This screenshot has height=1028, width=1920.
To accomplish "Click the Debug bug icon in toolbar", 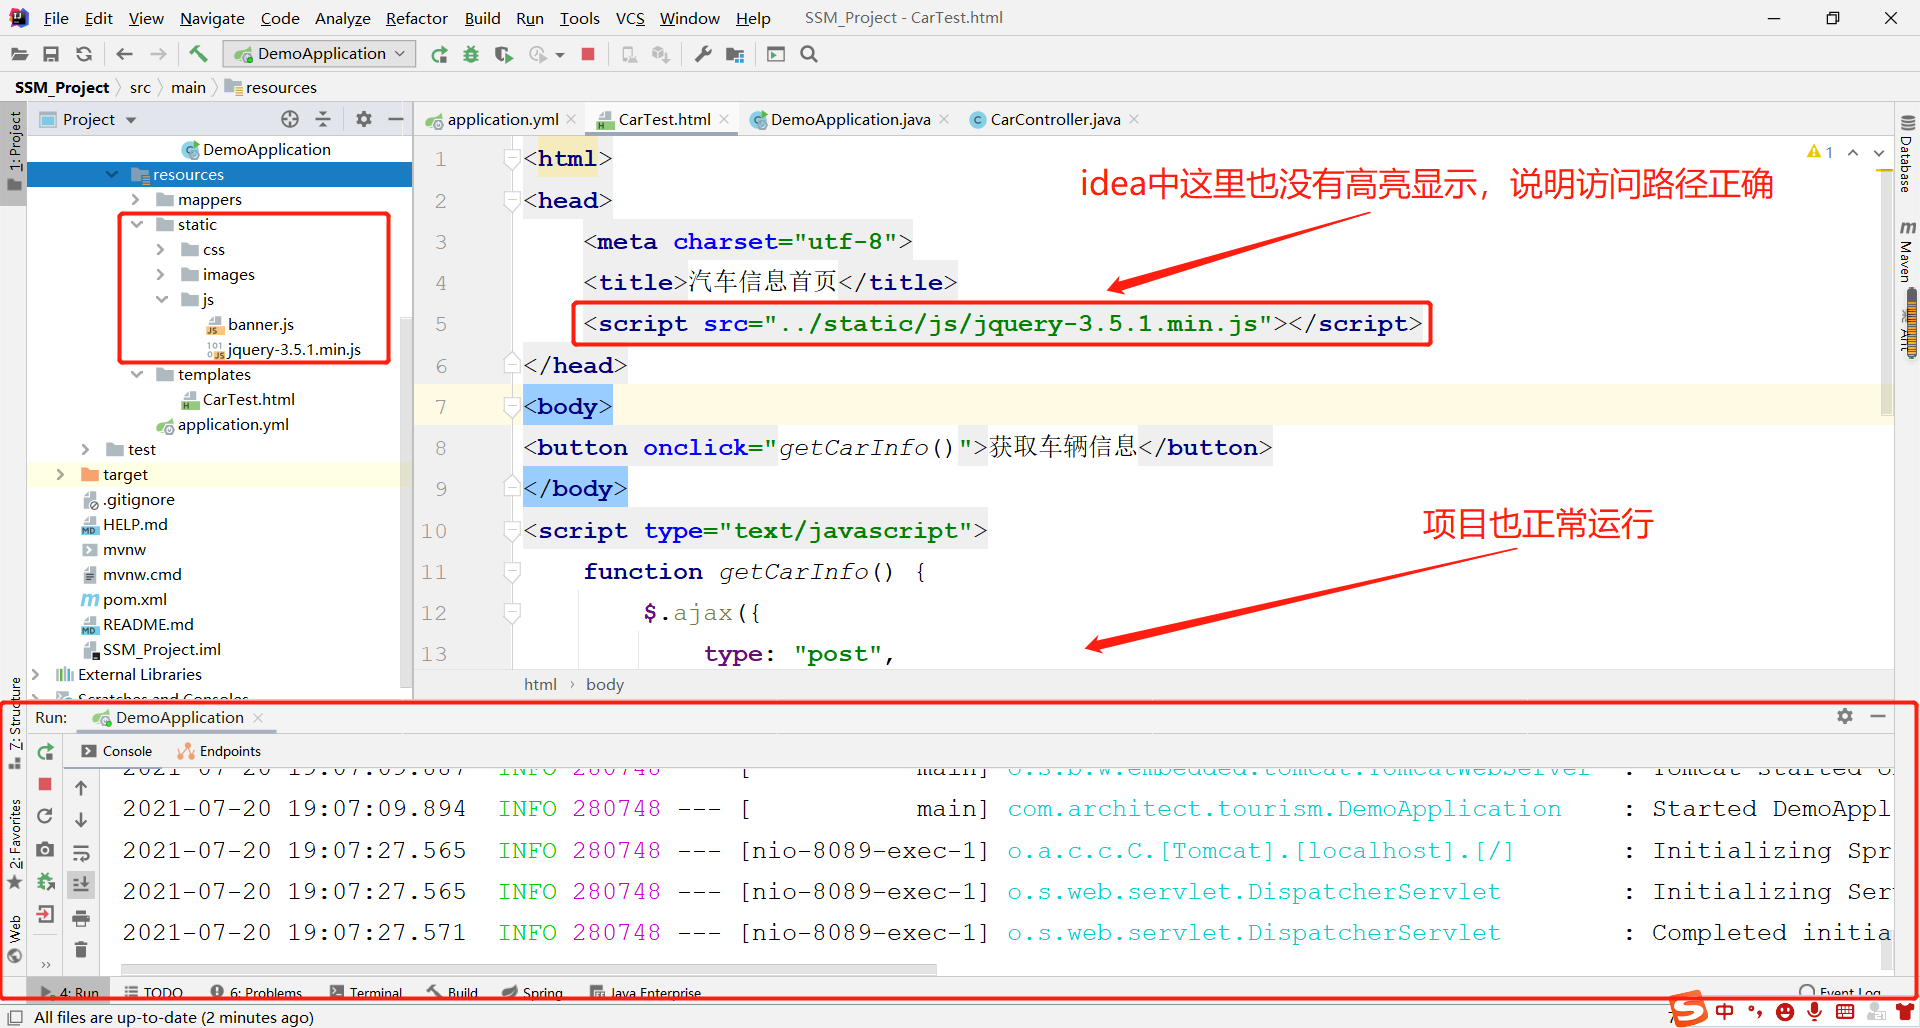I will coord(471,54).
